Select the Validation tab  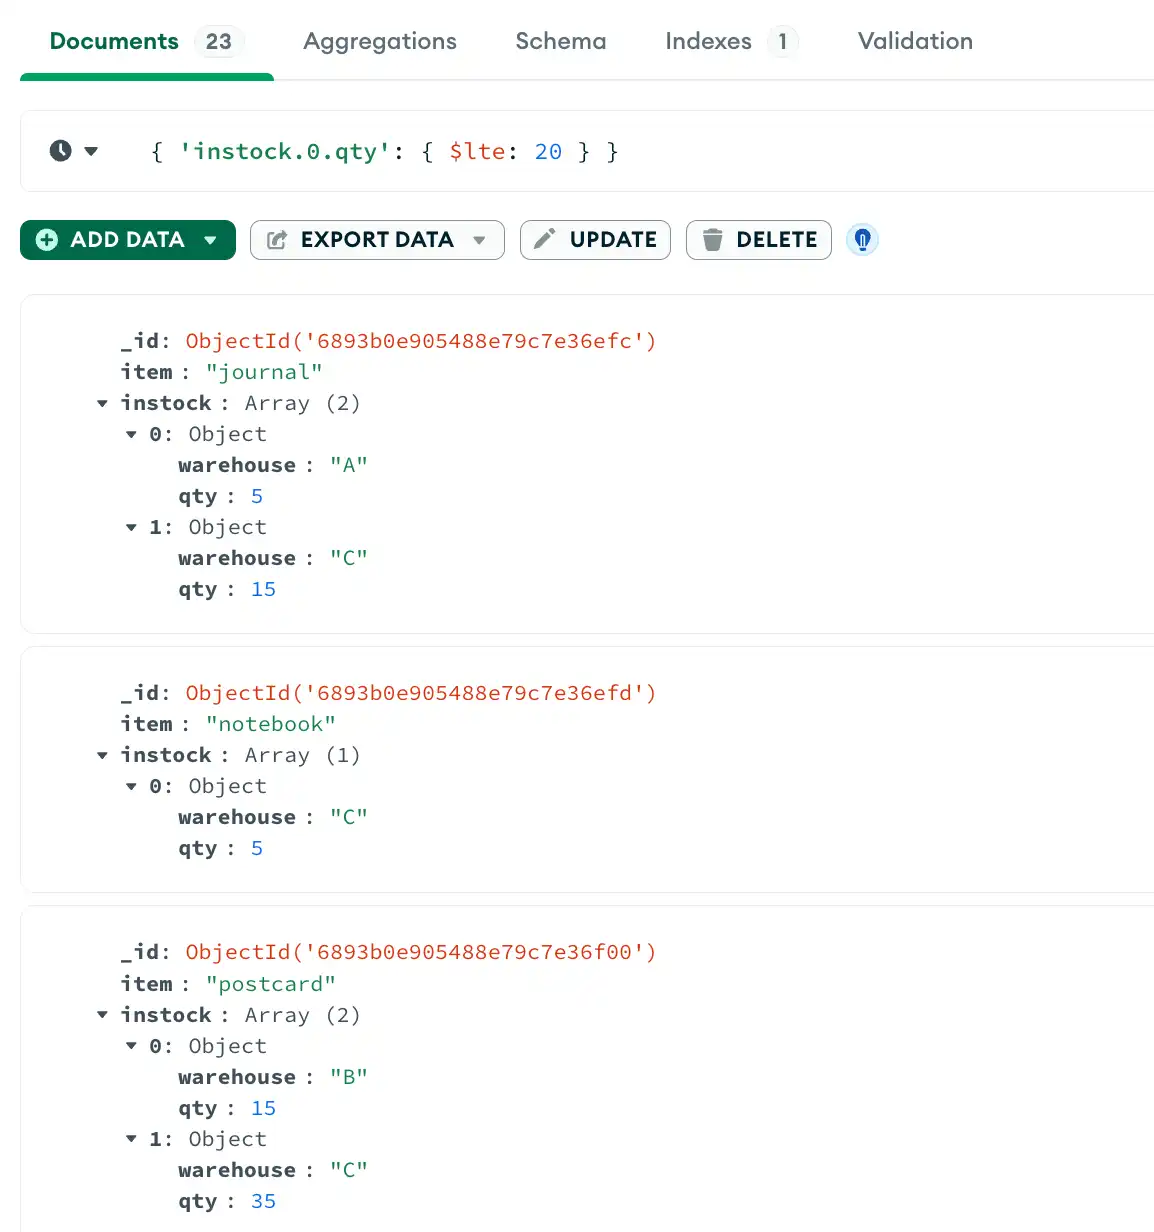click(913, 41)
